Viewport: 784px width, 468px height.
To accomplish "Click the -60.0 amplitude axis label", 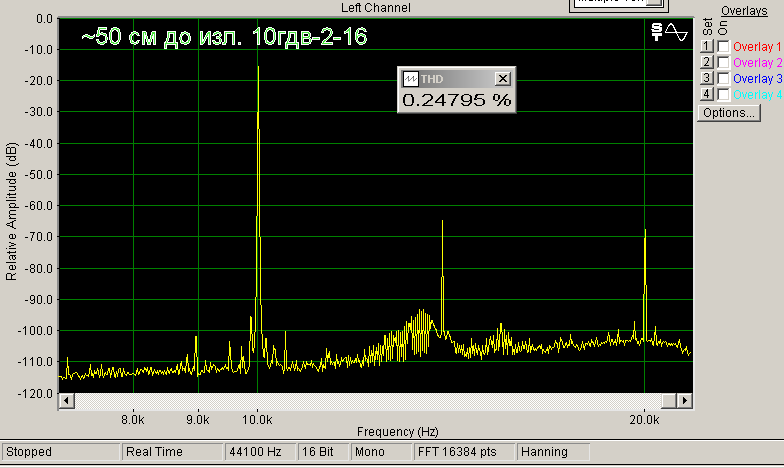I will tap(38, 206).
